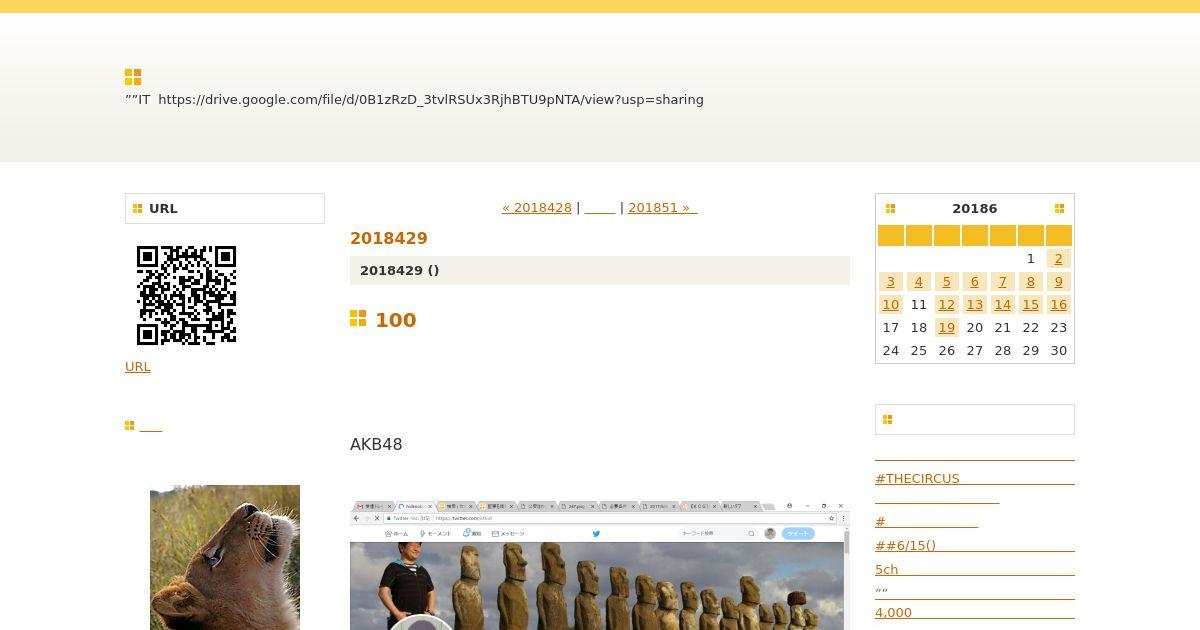Image resolution: width=1200 pixels, height=630 pixels.
Task: Go to next month using calendar right icon
Action: pyautogui.click(x=1059, y=208)
